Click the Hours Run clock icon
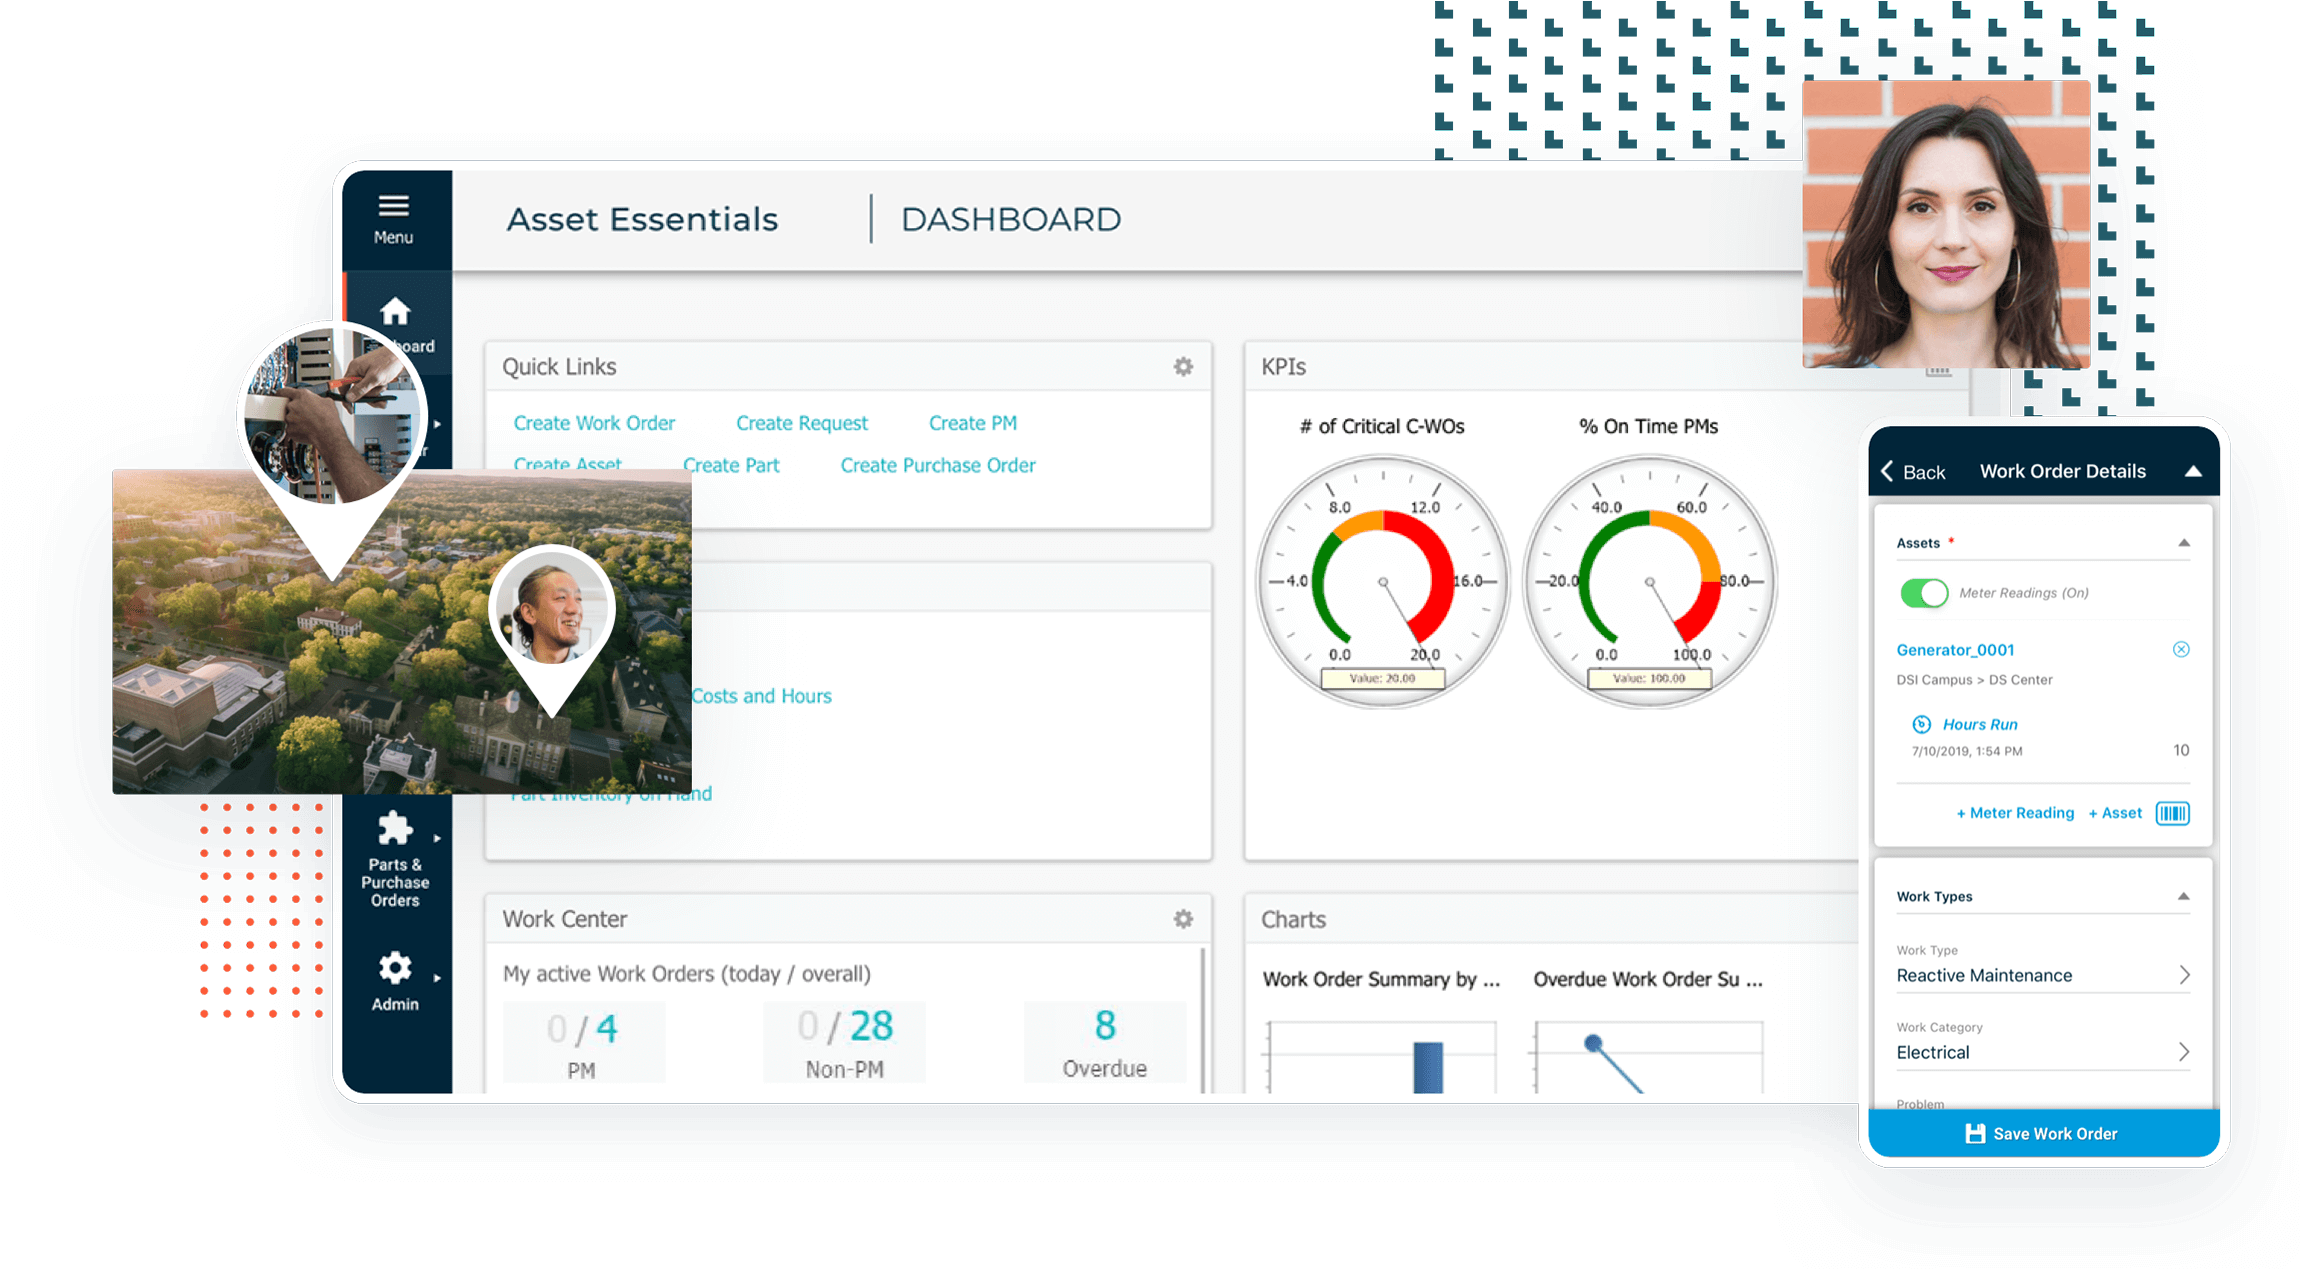This screenshot has height=1269, width=2301. [x=1921, y=724]
